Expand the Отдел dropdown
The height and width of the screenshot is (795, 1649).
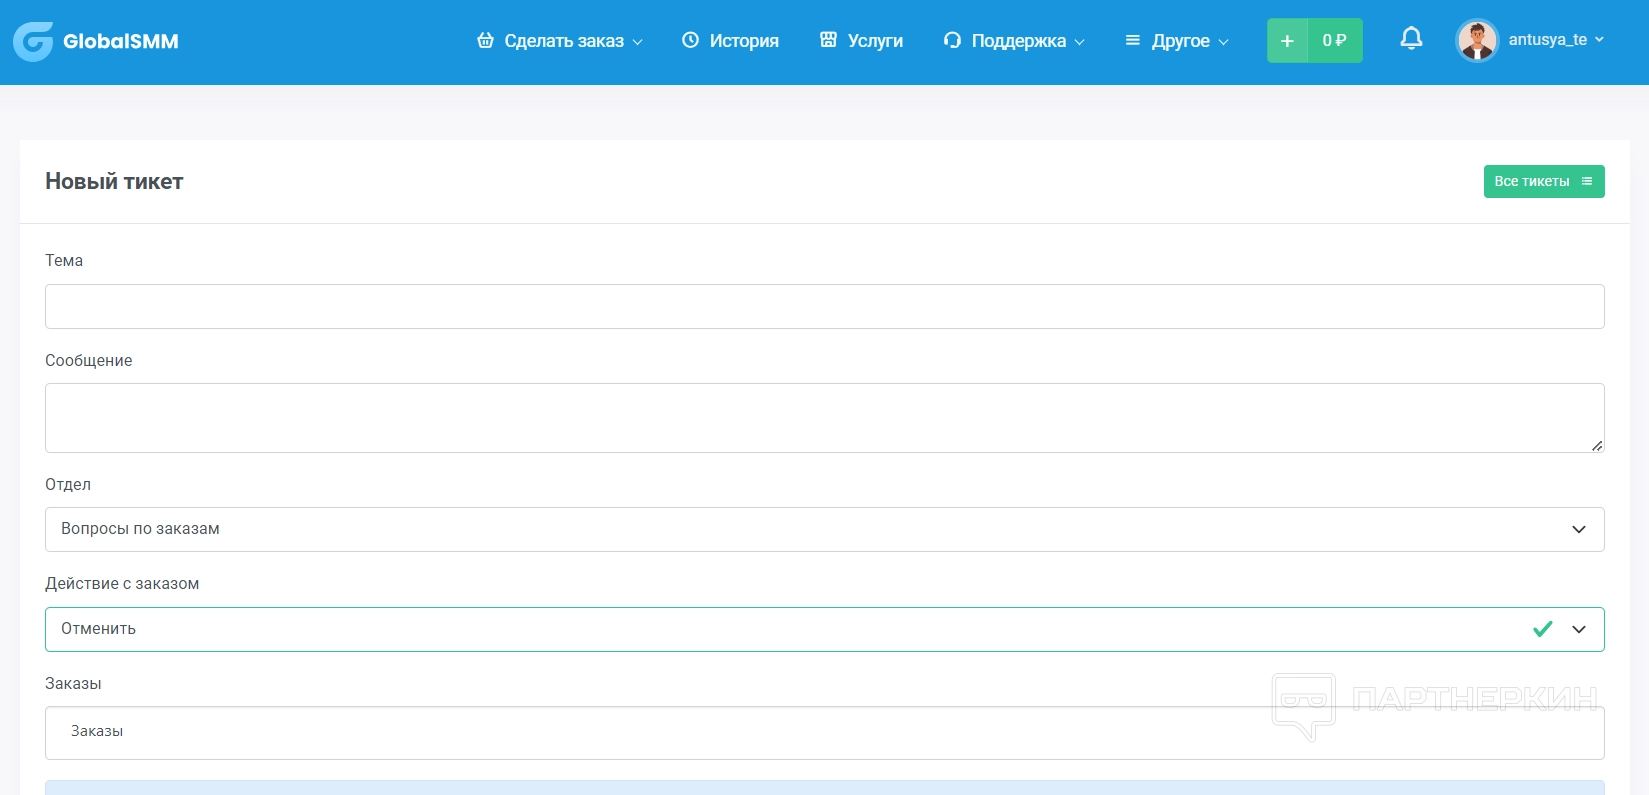coord(824,529)
